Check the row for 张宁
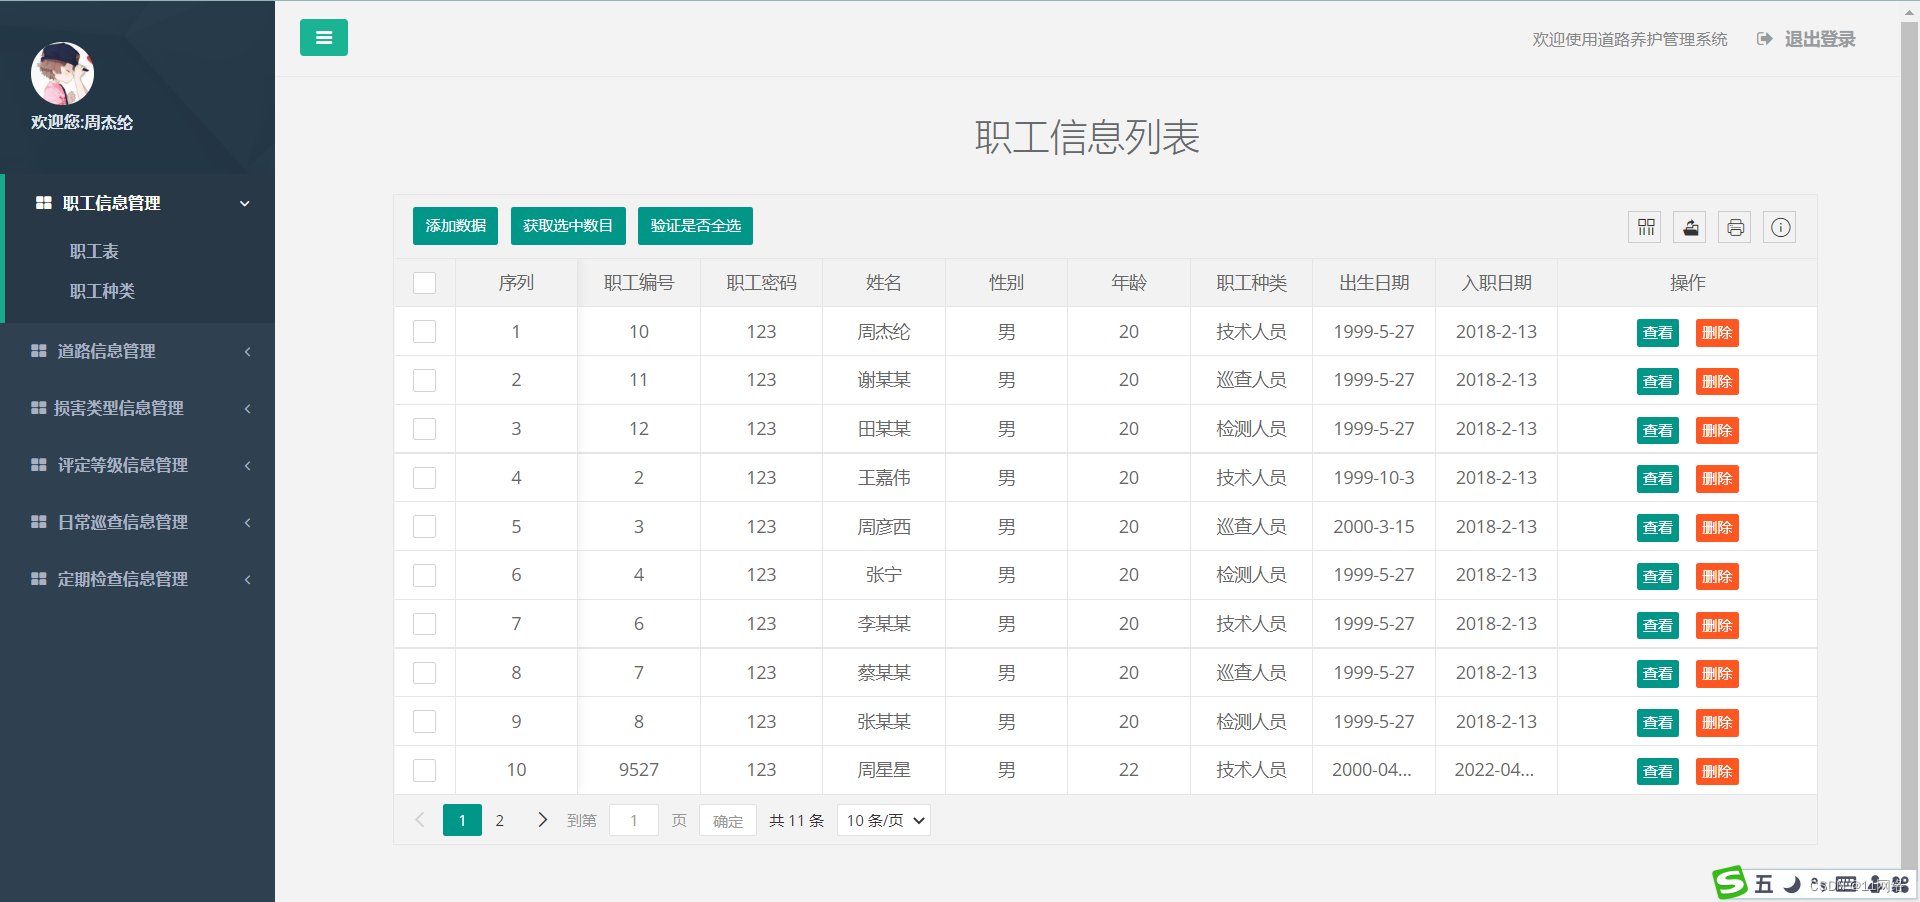This screenshot has height=902, width=1920. click(x=425, y=575)
